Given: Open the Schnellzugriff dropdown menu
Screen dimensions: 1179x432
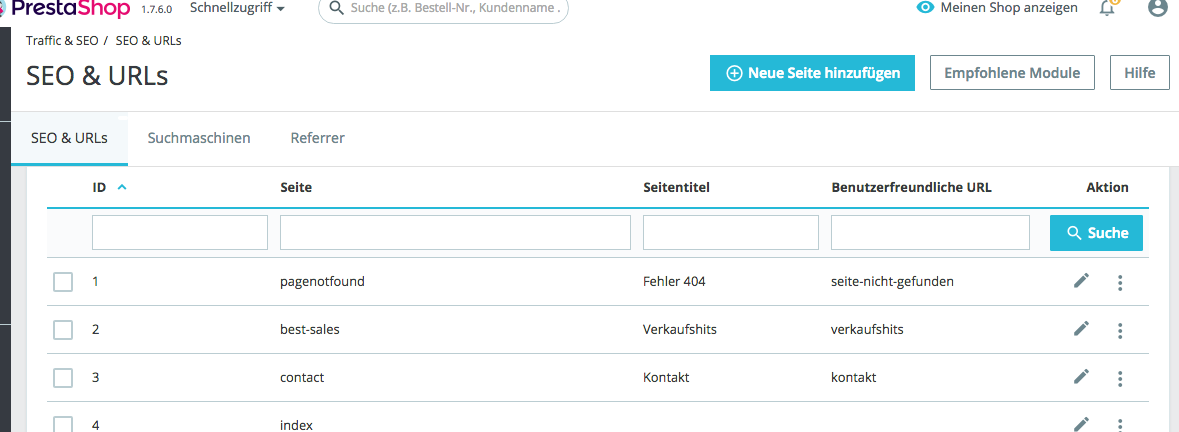Looking at the screenshot, I should coord(237,8).
